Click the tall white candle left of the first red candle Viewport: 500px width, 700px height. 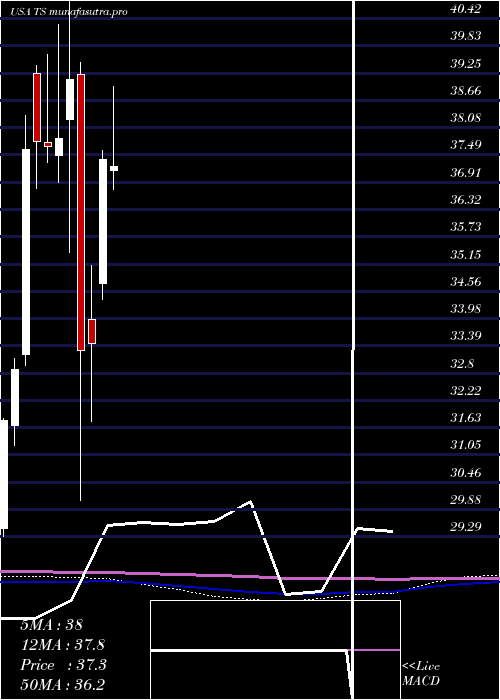[26, 252]
